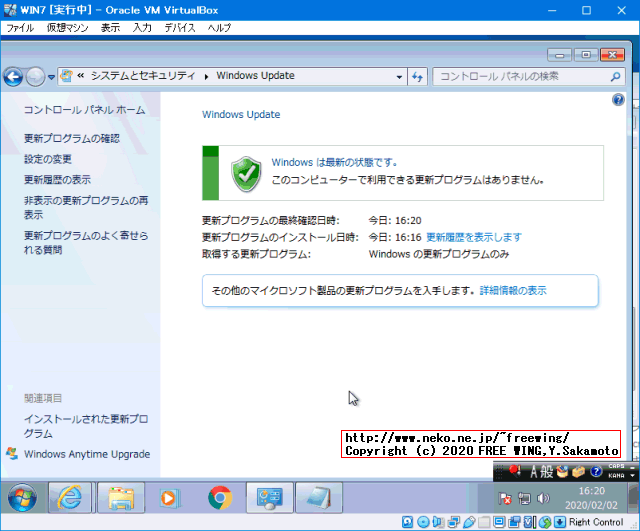
Task: Click the Right Control host key label
Action: [x=596, y=522]
